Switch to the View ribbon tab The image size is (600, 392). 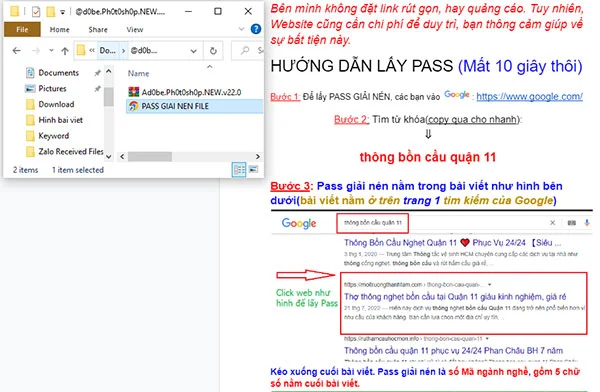pyautogui.click(x=135, y=29)
